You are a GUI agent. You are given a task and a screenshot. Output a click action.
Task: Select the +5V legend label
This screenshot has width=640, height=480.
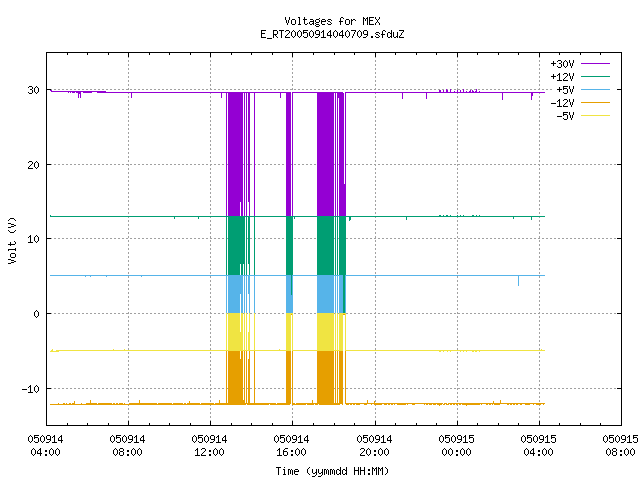(565, 90)
